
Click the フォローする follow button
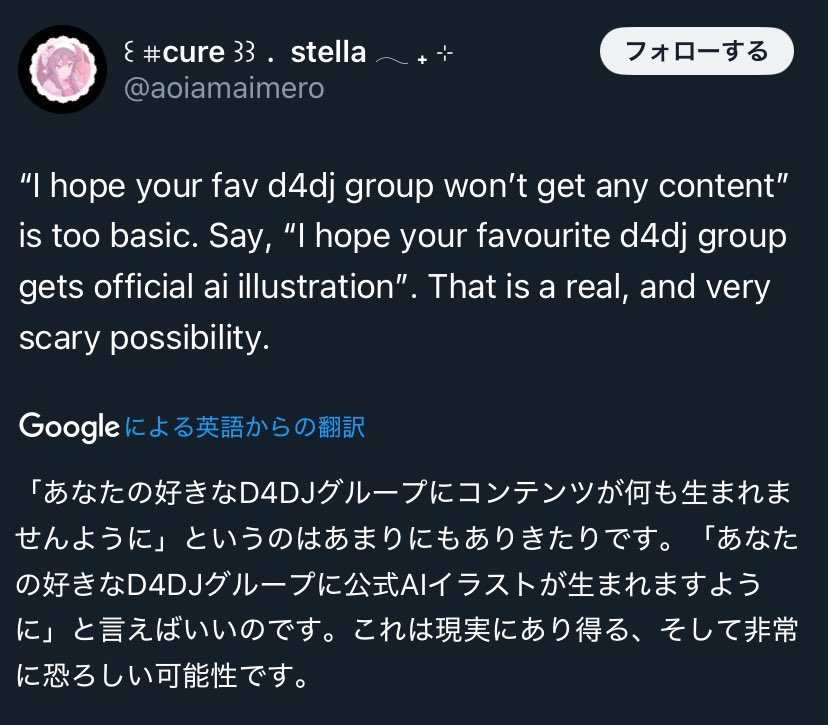coord(697,51)
